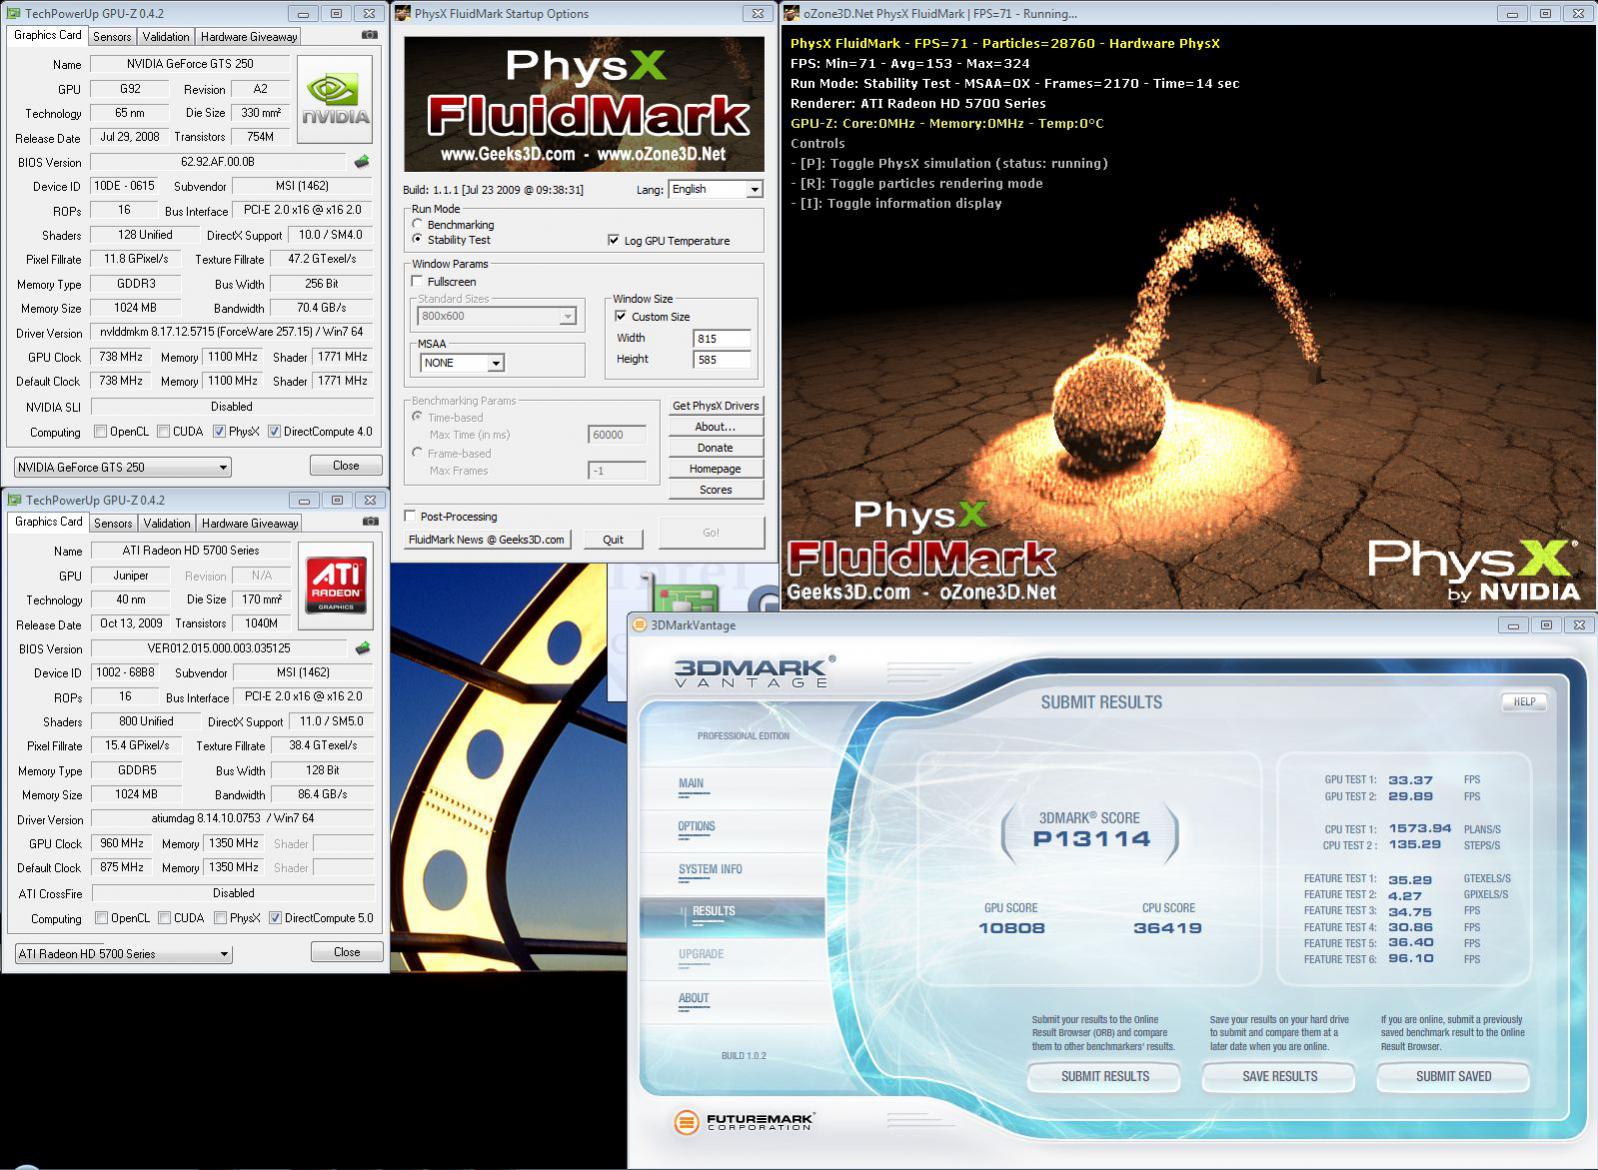
Task: Click the oZone3D FluidMark running window title icon
Action: (791, 13)
